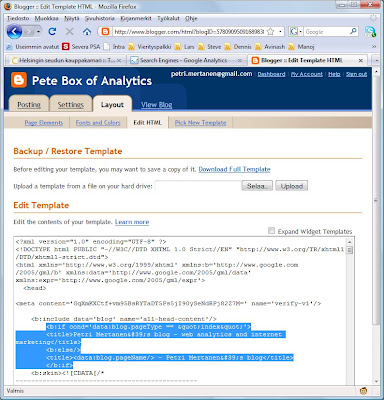Select the Edit HTML sub-tab
384x400 pixels.
148,123
